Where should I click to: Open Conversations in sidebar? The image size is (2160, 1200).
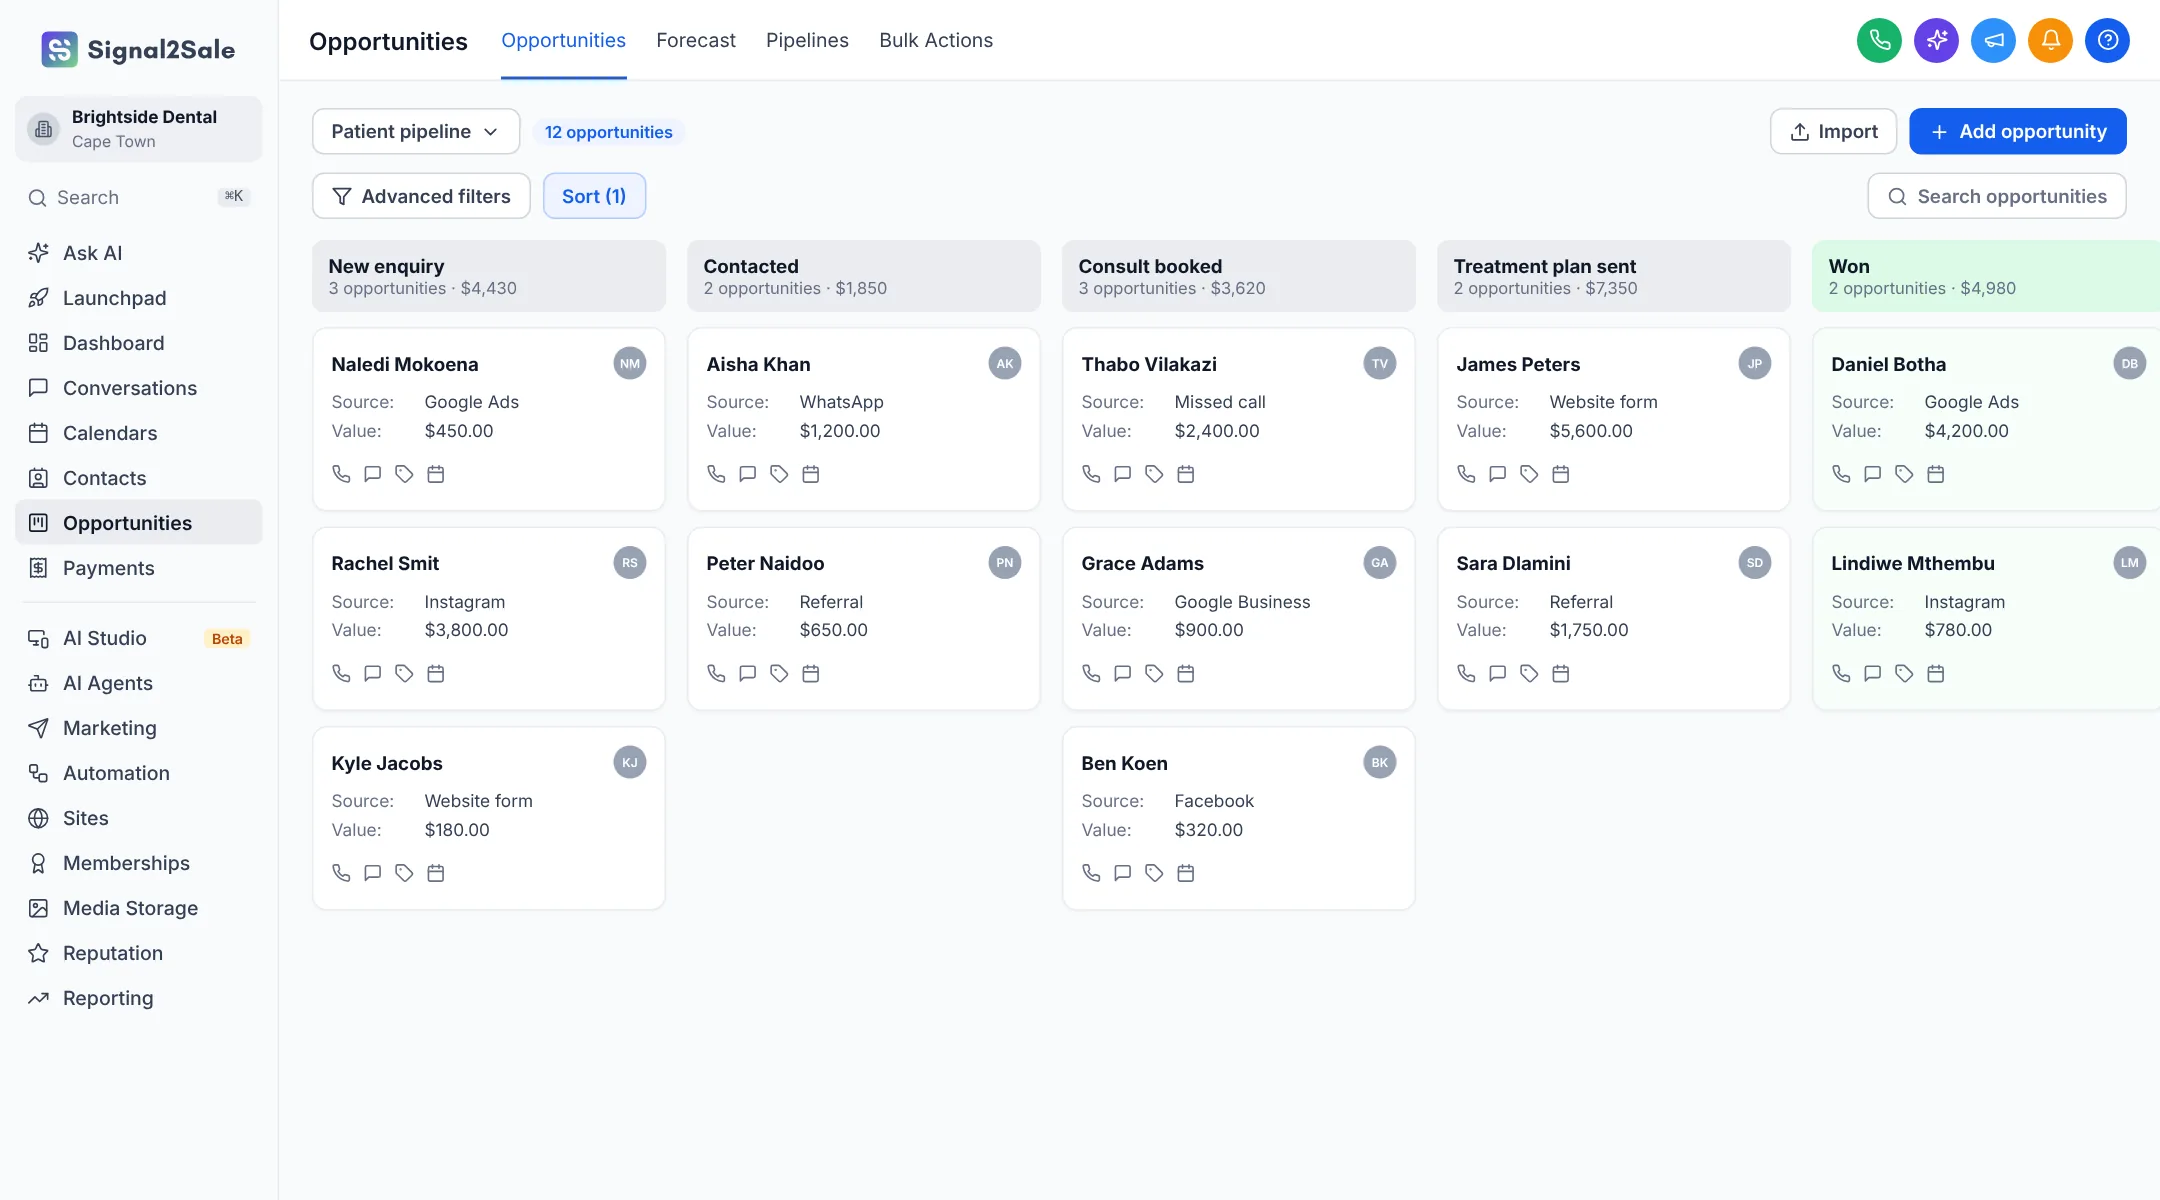(x=139, y=388)
